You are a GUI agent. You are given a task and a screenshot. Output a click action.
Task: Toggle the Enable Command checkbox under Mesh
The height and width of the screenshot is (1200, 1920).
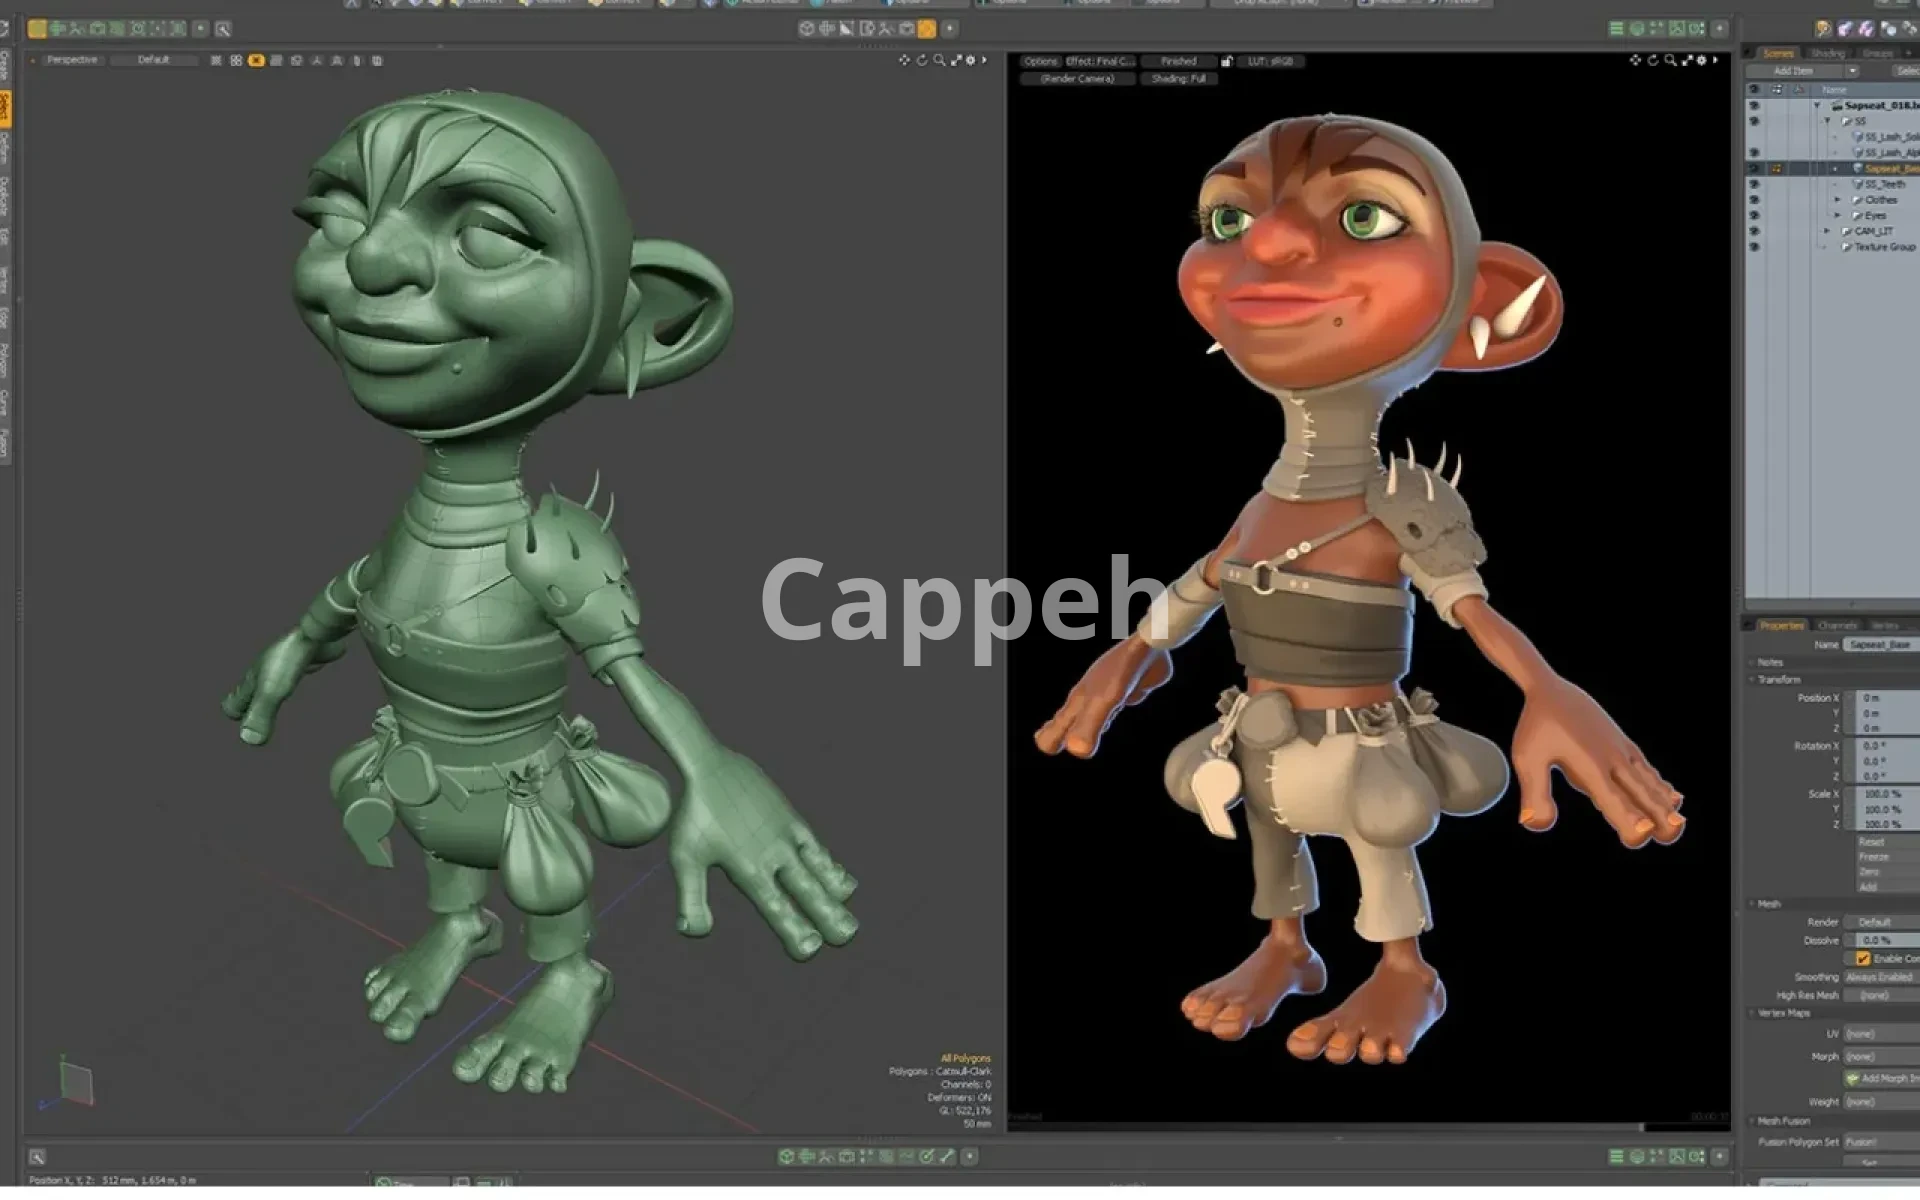coord(1863,958)
